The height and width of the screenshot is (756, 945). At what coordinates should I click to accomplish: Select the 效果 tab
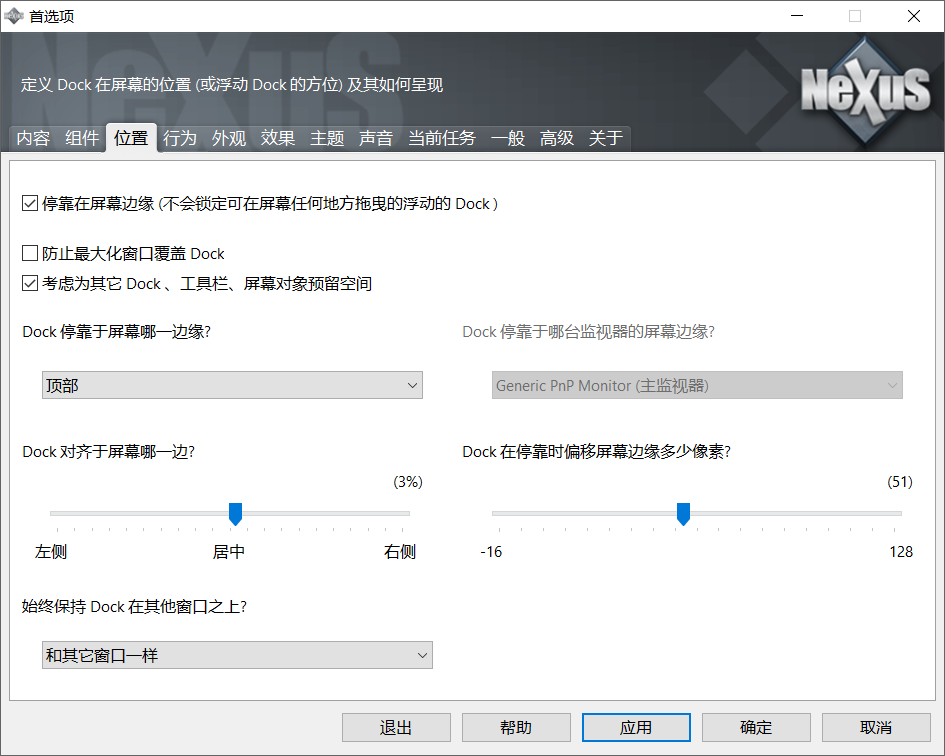tap(277, 138)
